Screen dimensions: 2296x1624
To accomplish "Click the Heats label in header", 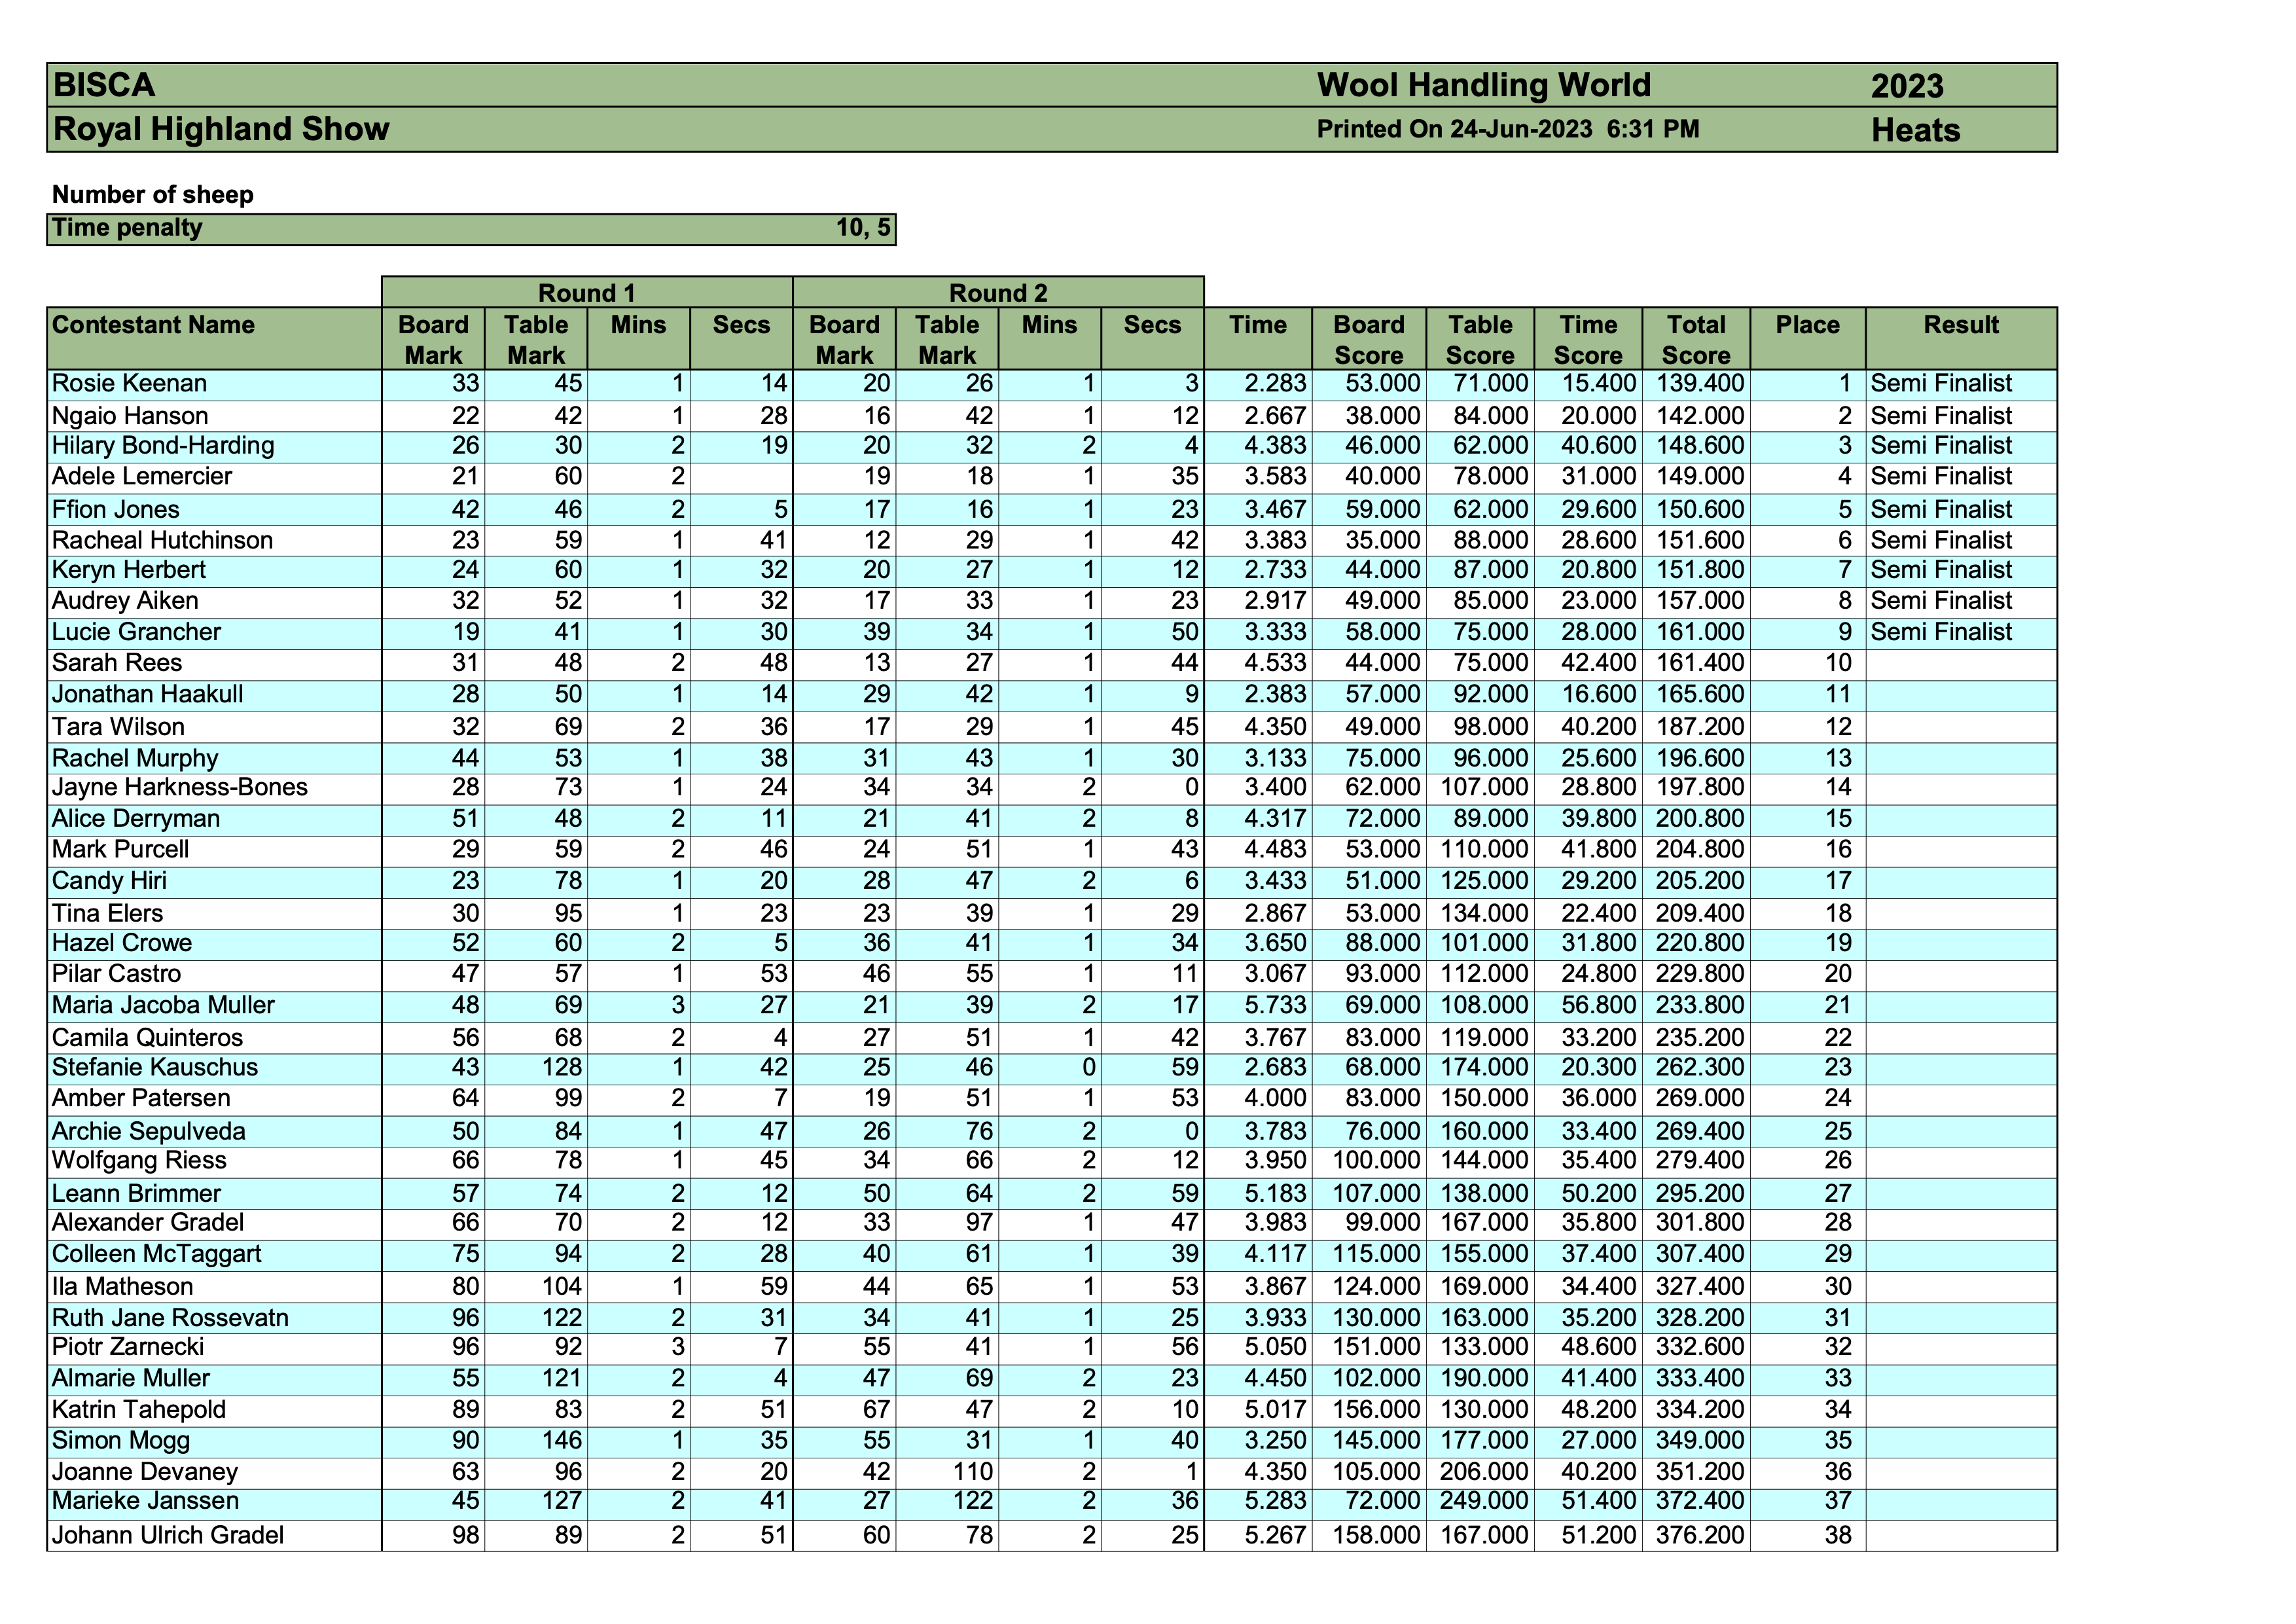I will pos(1914,130).
